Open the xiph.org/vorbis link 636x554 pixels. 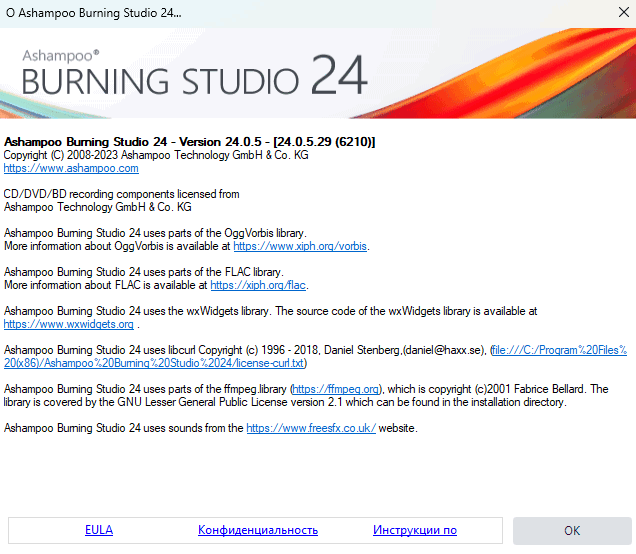click(x=300, y=246)
